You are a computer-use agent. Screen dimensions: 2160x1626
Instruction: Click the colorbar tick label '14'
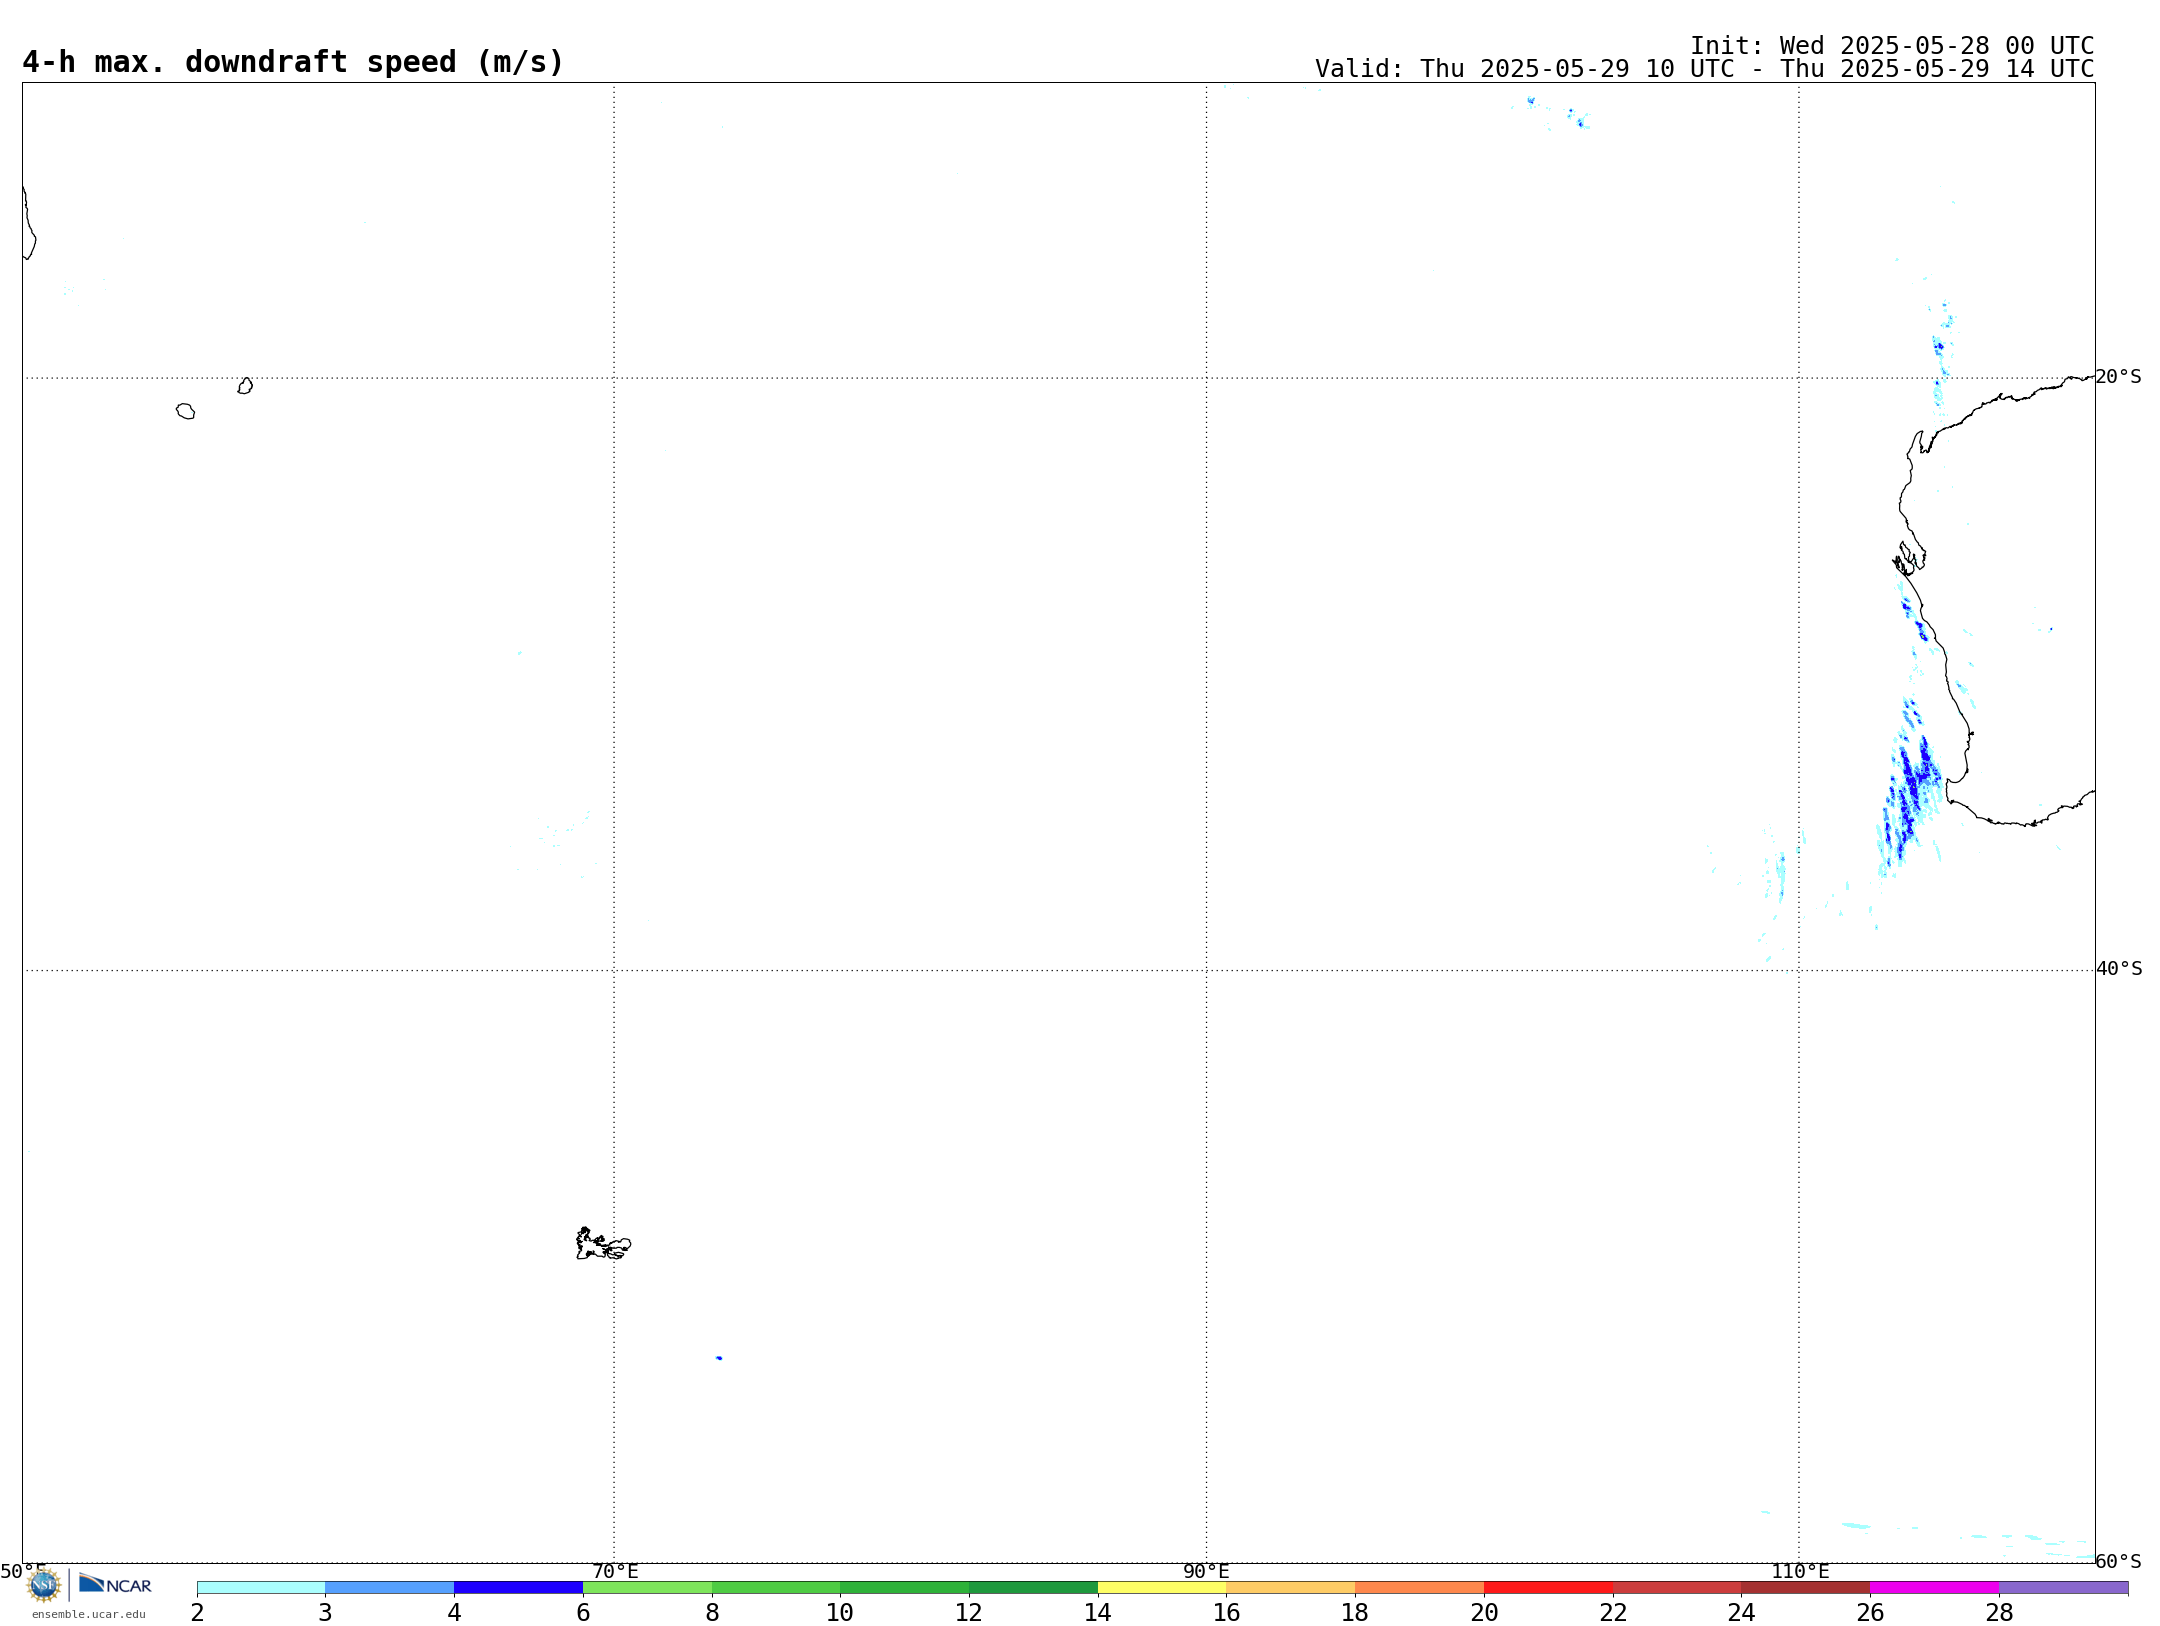pos(1098,1612)
